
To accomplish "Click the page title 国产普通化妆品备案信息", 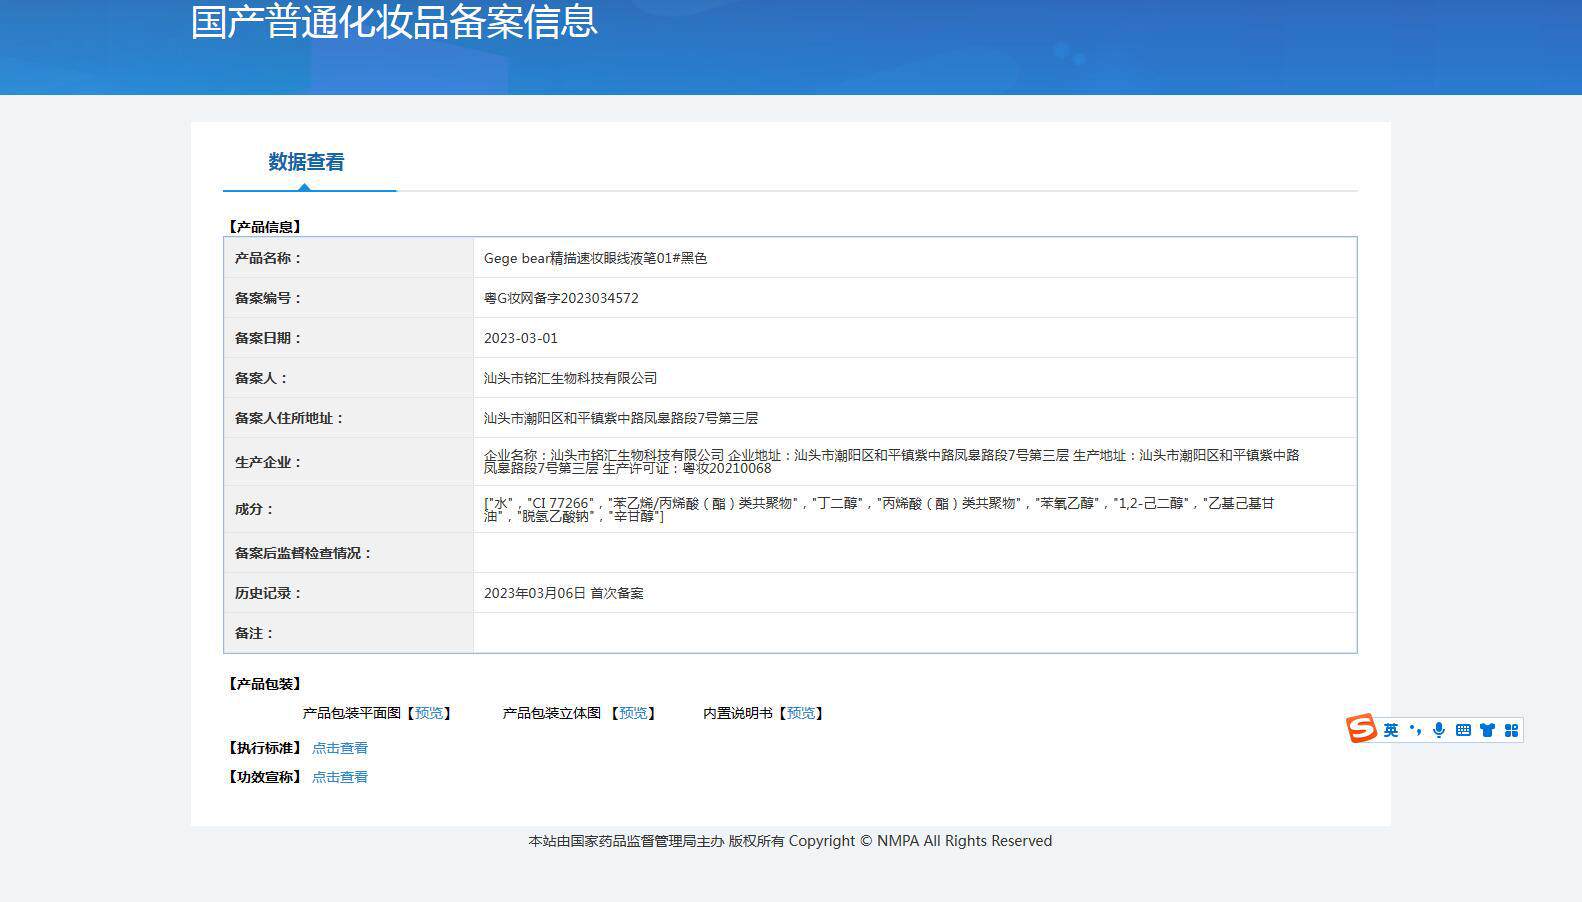I will (394, 21).
